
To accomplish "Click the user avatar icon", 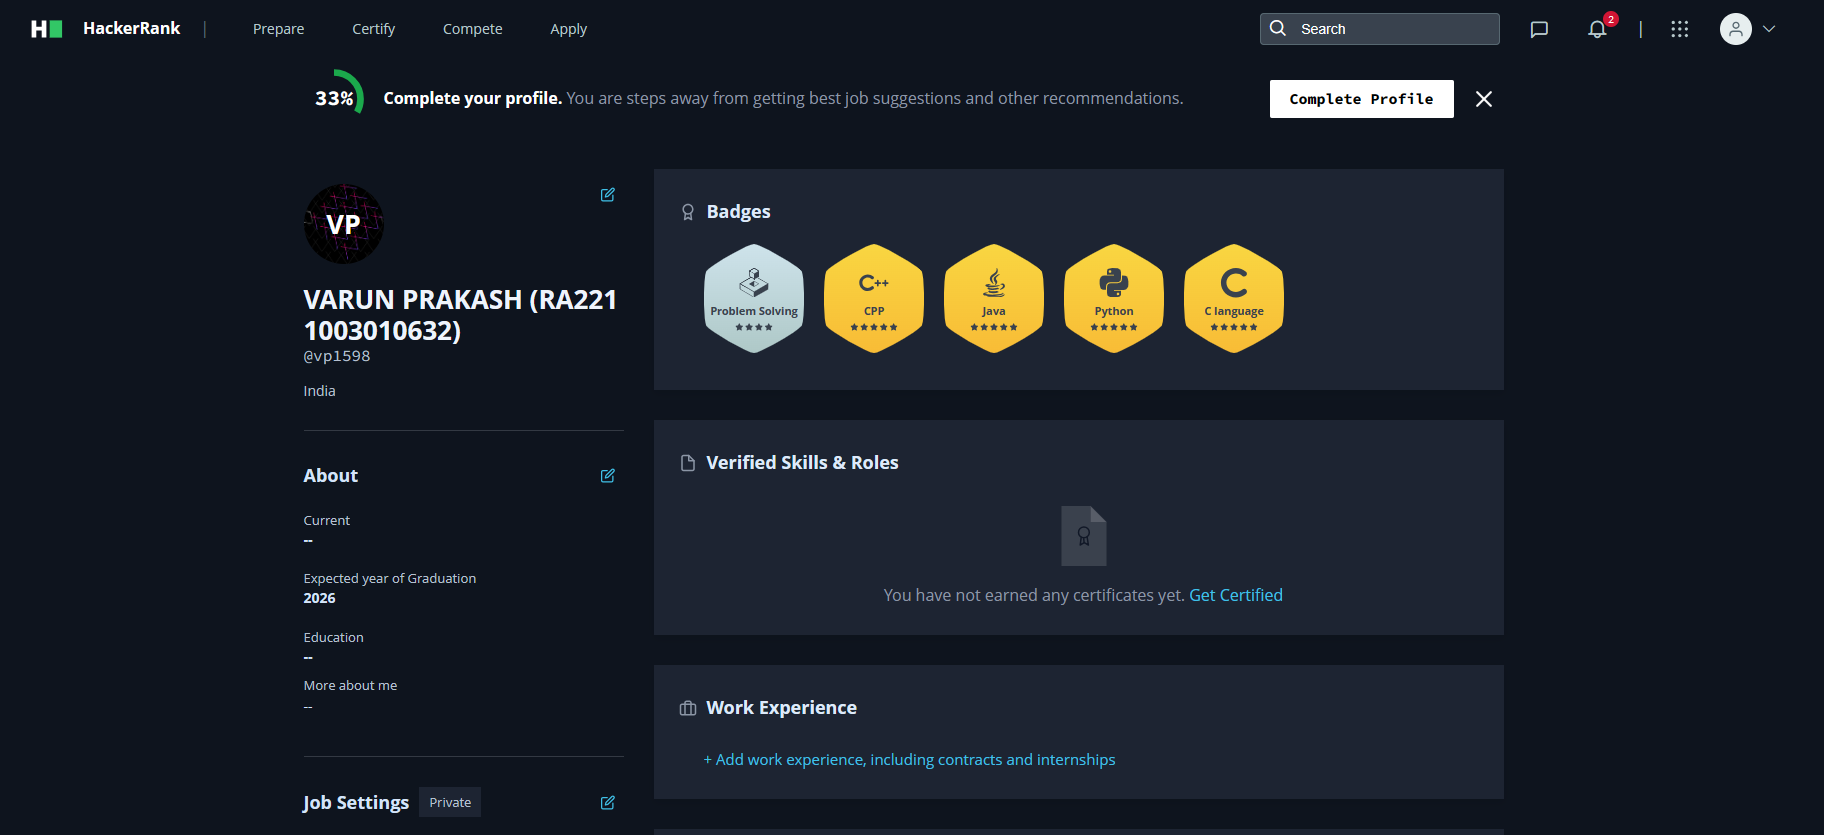I will tap(1735, 29).
